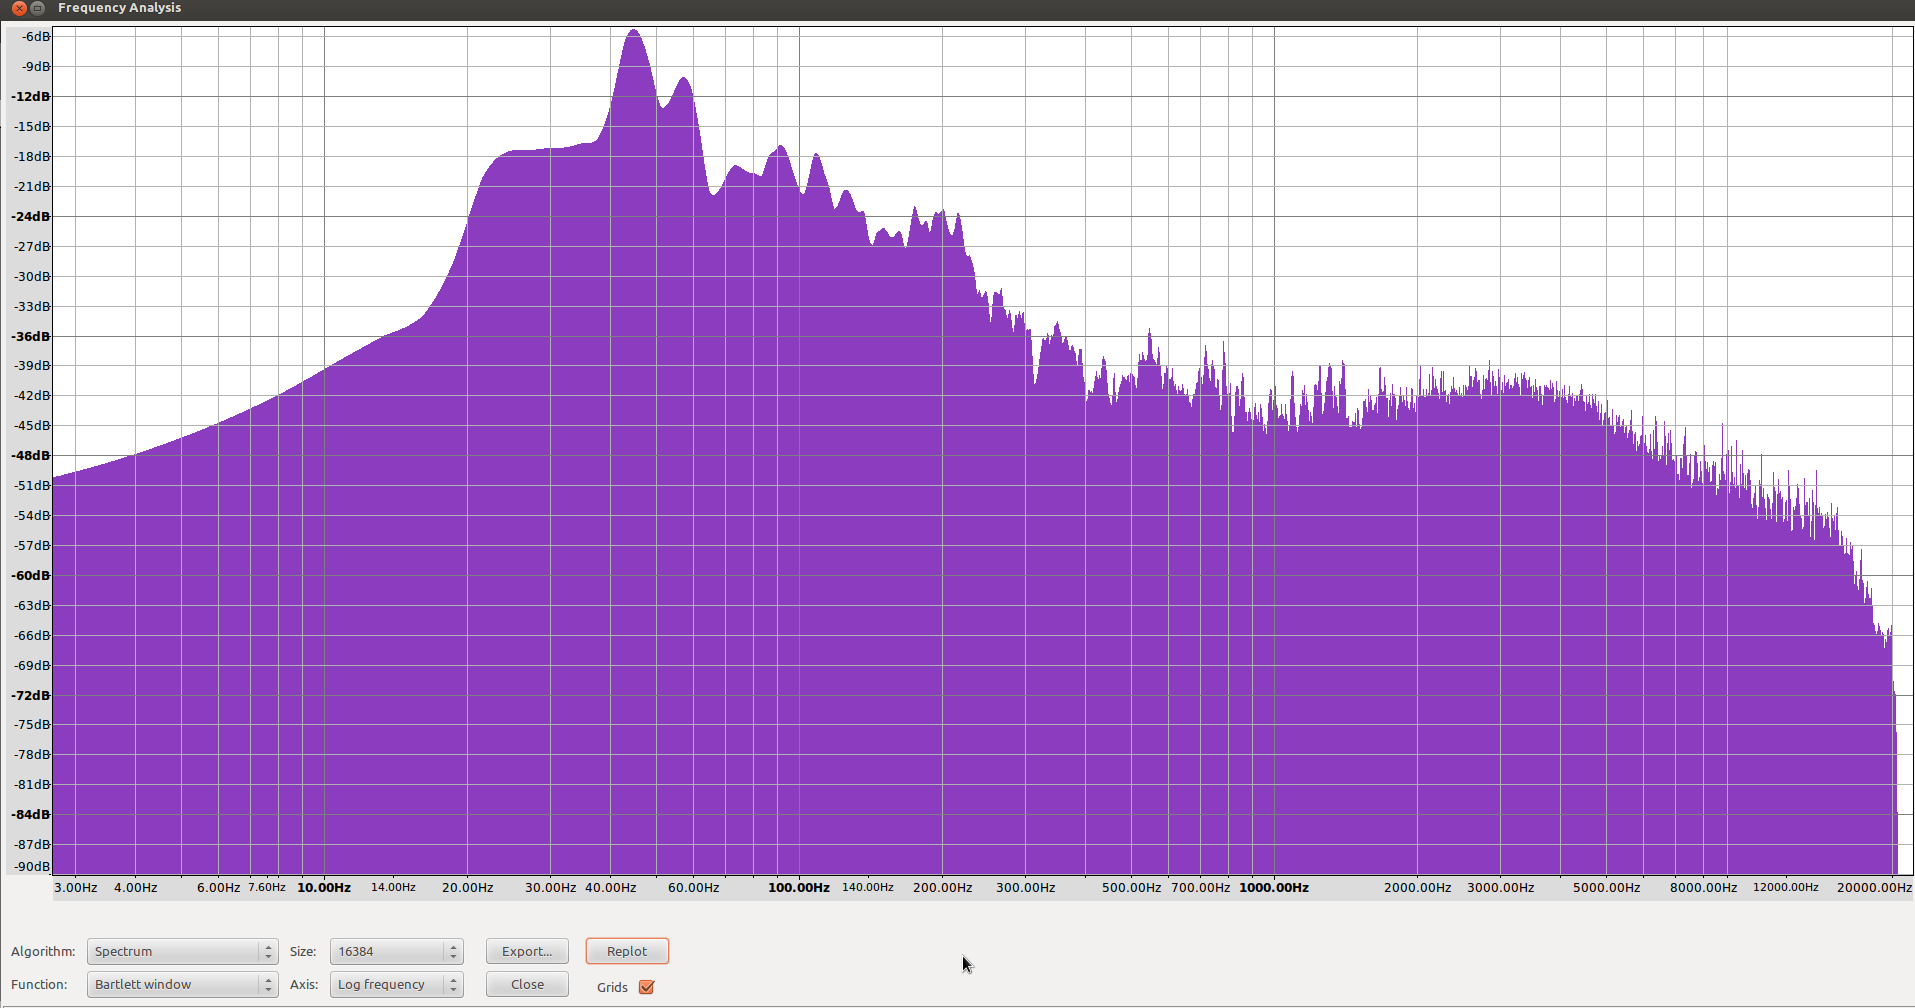Viewport: 1915px width, 1008px height.
Task: Click the highest spectrum peak near 45 Hz
Action: pyautogui.click(x=634, y=32)
